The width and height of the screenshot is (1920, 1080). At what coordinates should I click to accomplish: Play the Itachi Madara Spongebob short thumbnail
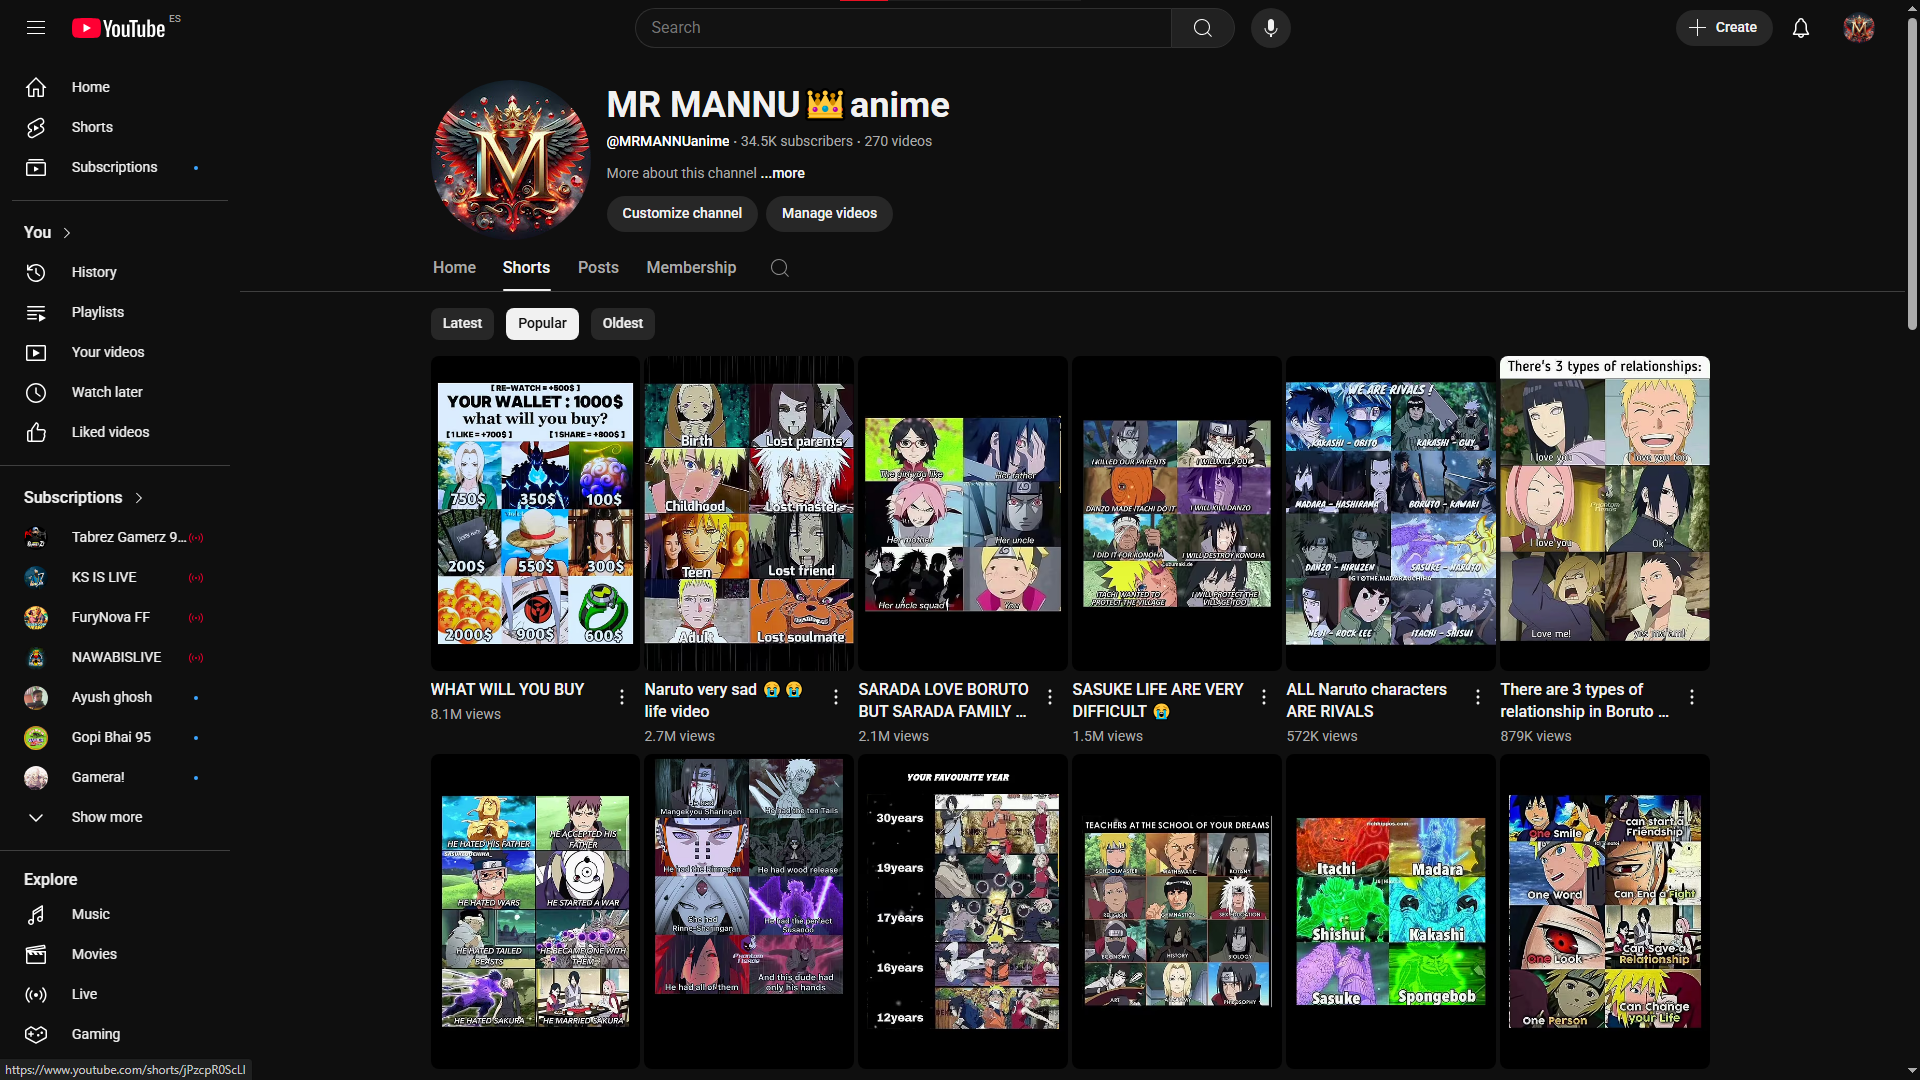coord(1391,911)
